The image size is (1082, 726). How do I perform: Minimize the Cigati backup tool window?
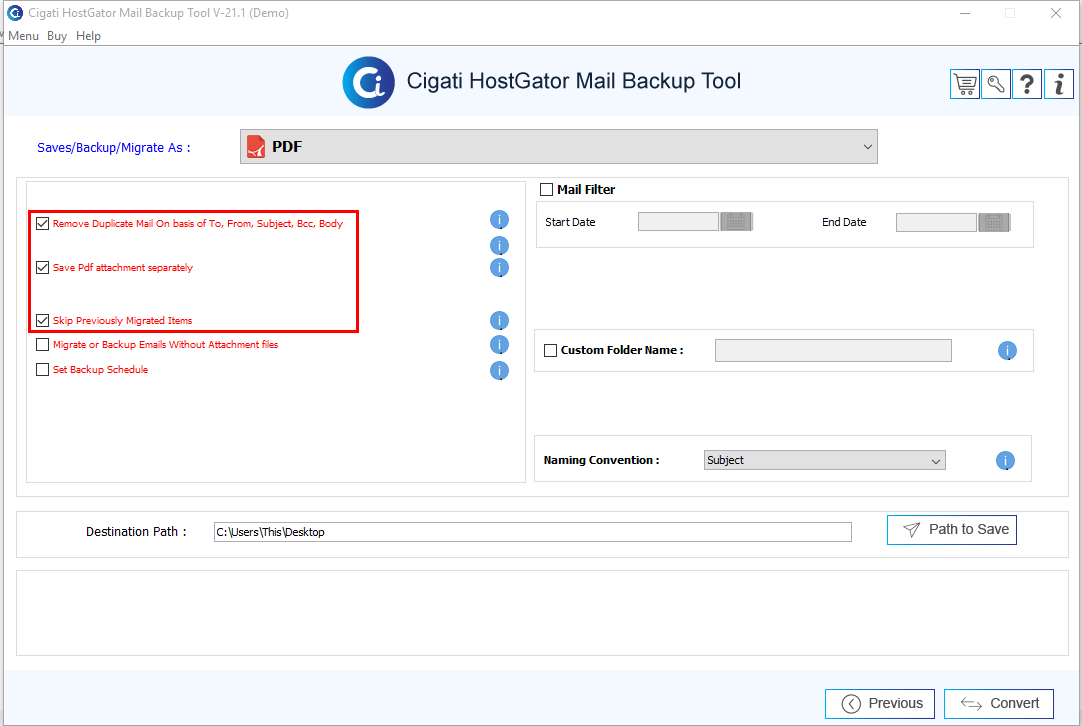tap(965, 13)
